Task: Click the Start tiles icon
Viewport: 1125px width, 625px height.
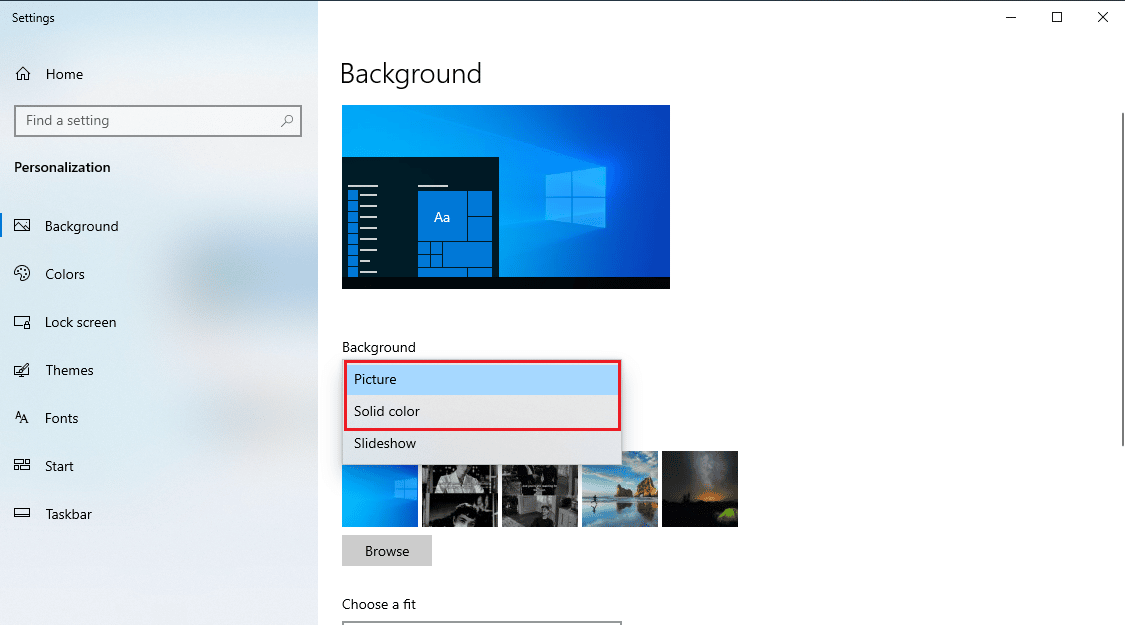Action: [x=22, y=465]
